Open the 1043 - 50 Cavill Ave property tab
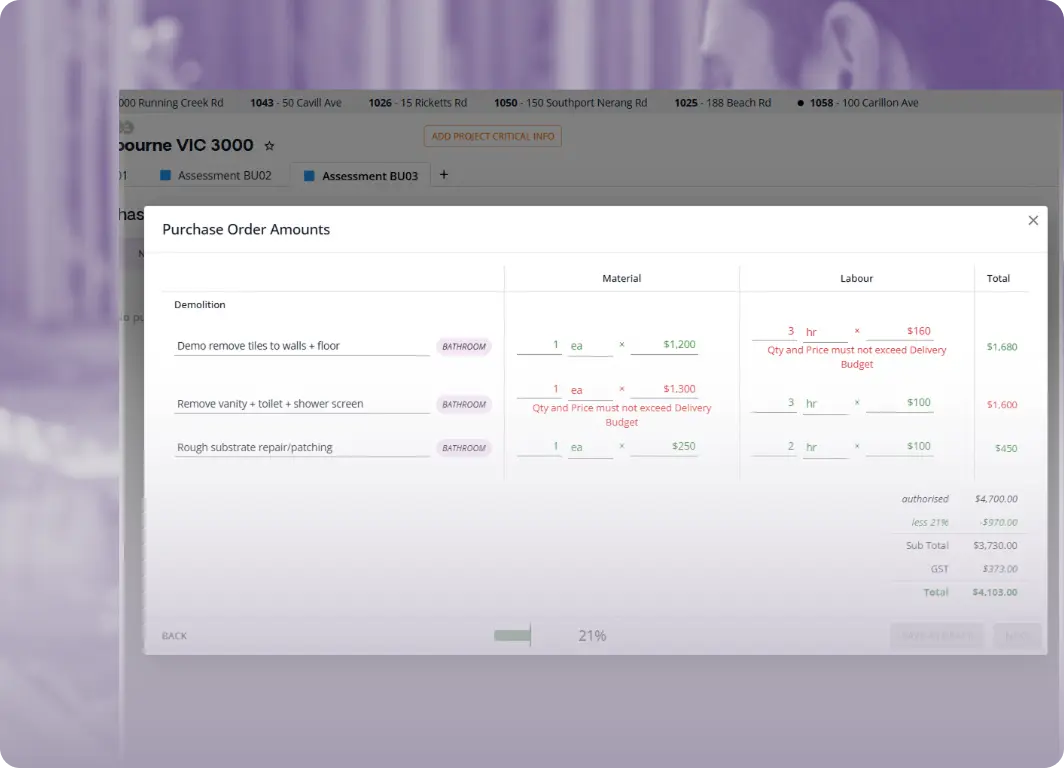The width and height of the screenshot is (1064, 768). point(296,102)
